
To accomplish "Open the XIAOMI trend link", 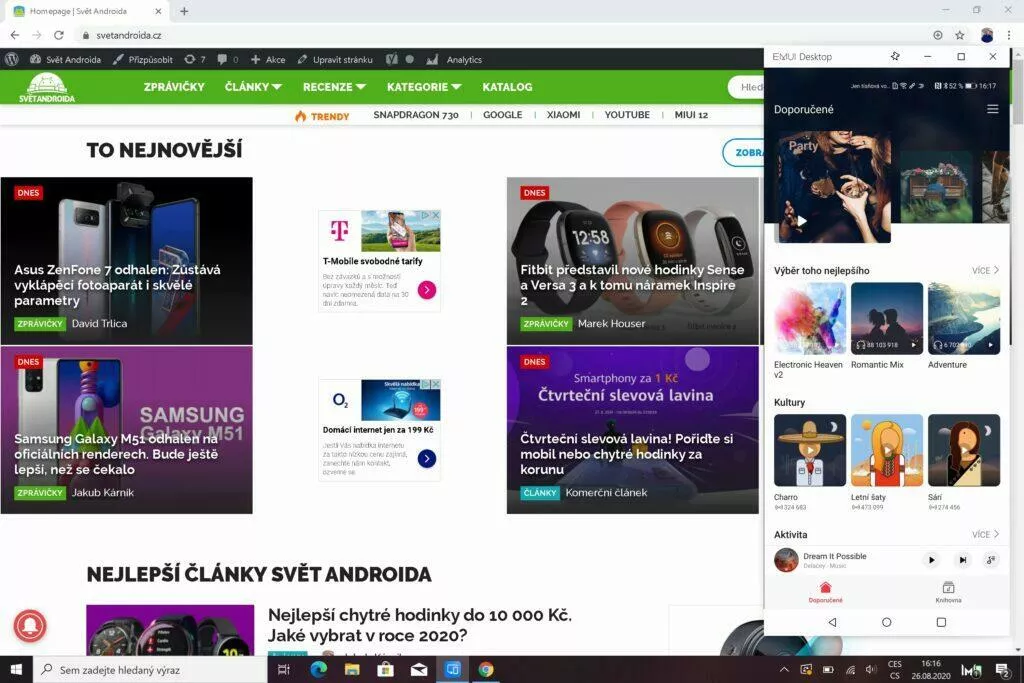I will (x=563, y=115).
